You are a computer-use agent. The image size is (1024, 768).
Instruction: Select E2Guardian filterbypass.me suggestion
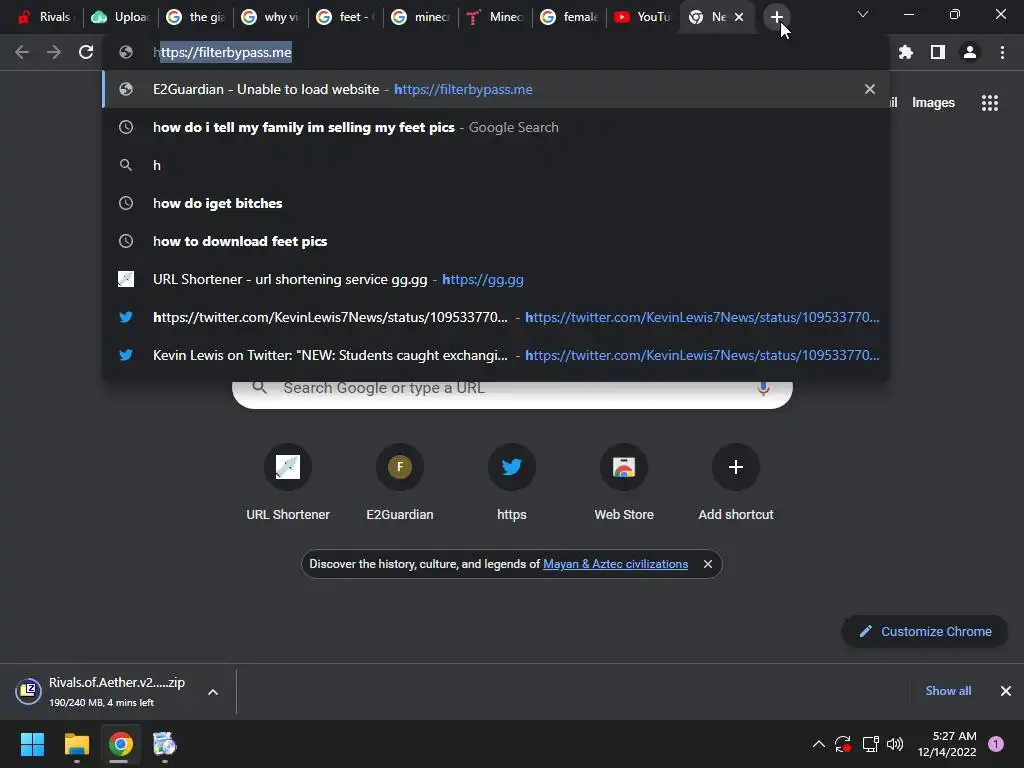point(496,89)
